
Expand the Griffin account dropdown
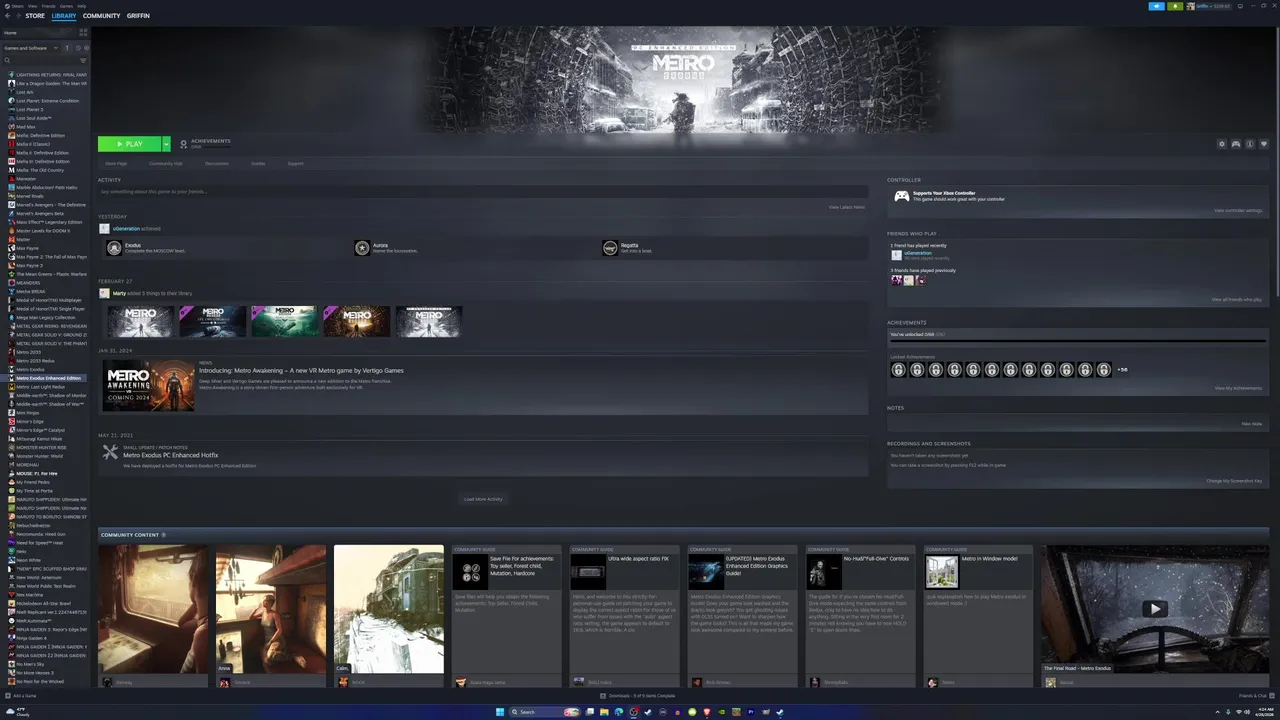[1208, 6]
